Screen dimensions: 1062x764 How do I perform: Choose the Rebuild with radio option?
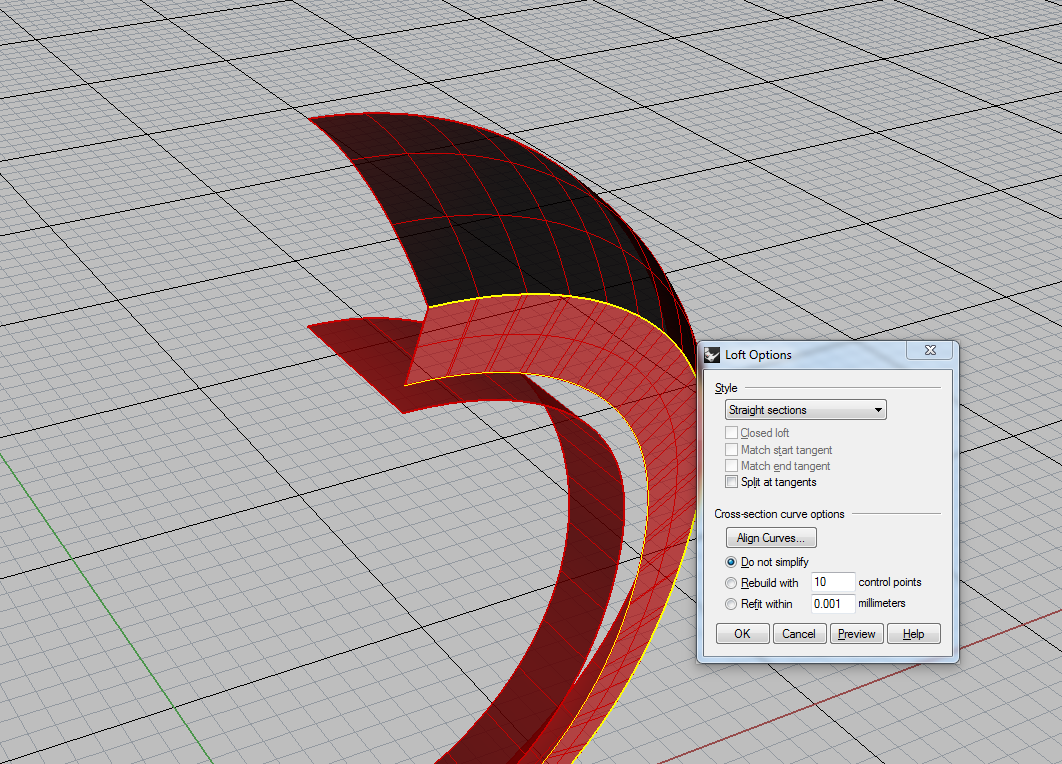pyautogui.click(x=731, y=582)
